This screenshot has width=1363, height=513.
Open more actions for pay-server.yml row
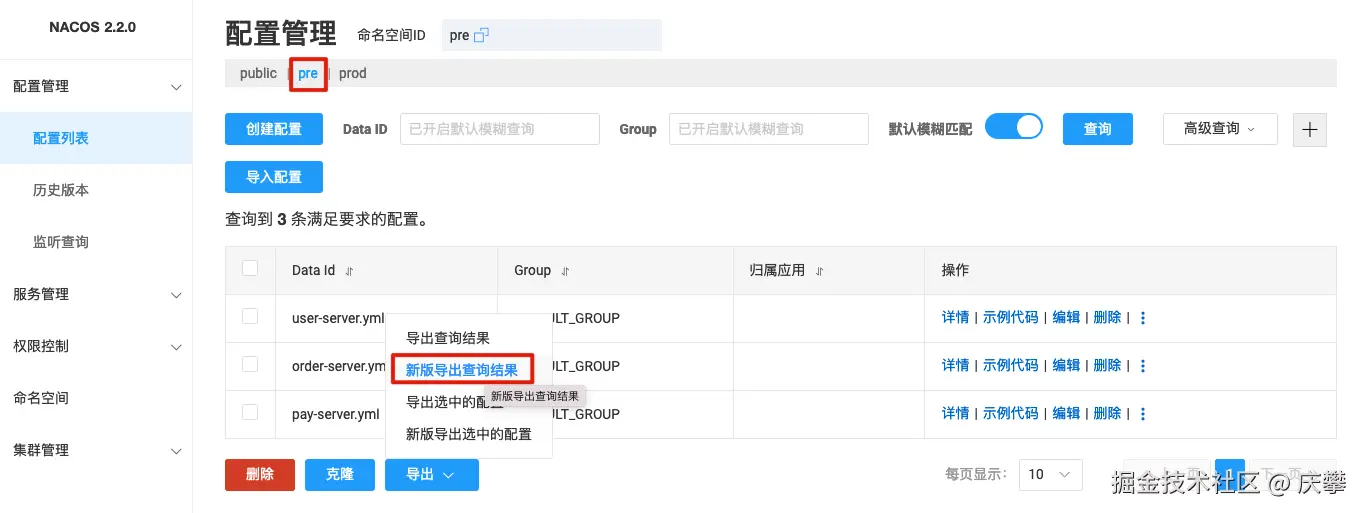(x=1143, y=414)
